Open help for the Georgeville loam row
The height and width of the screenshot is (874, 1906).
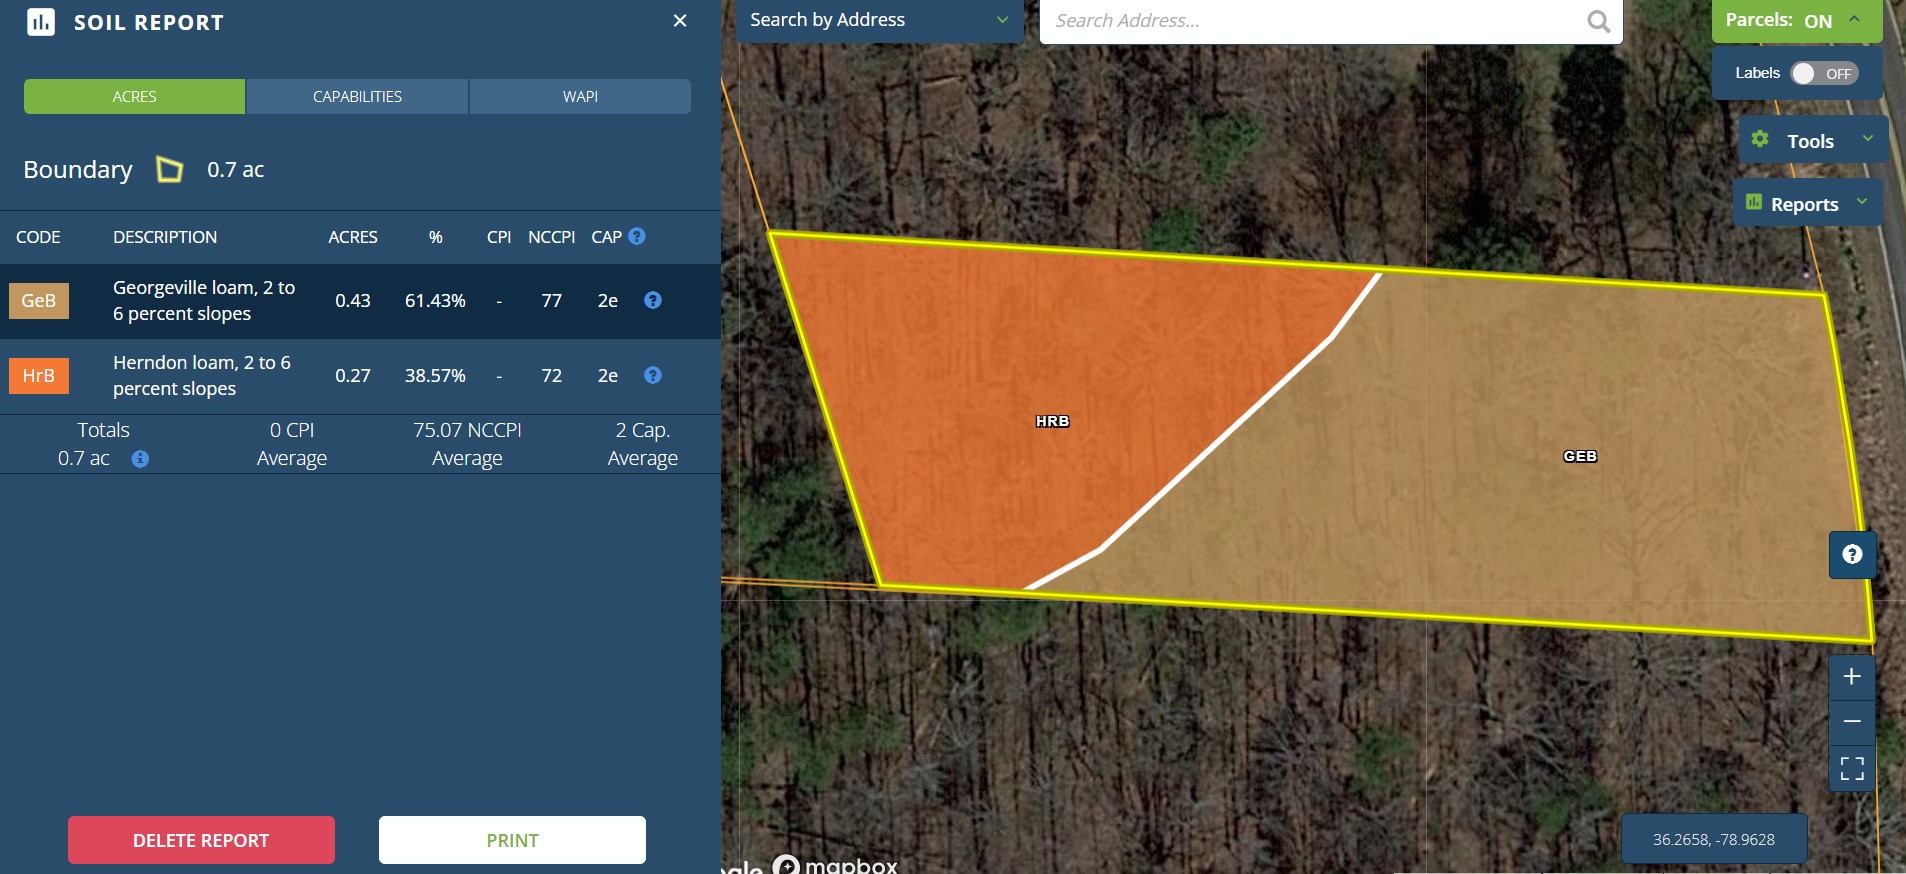[x=653, y=300]
